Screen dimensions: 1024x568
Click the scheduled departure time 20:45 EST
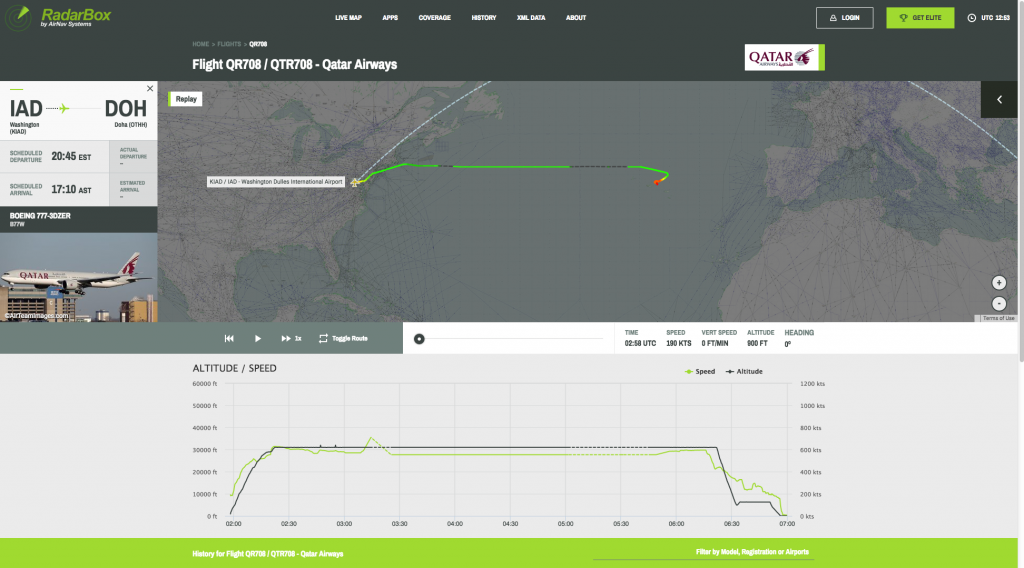(x=71, y=157)
